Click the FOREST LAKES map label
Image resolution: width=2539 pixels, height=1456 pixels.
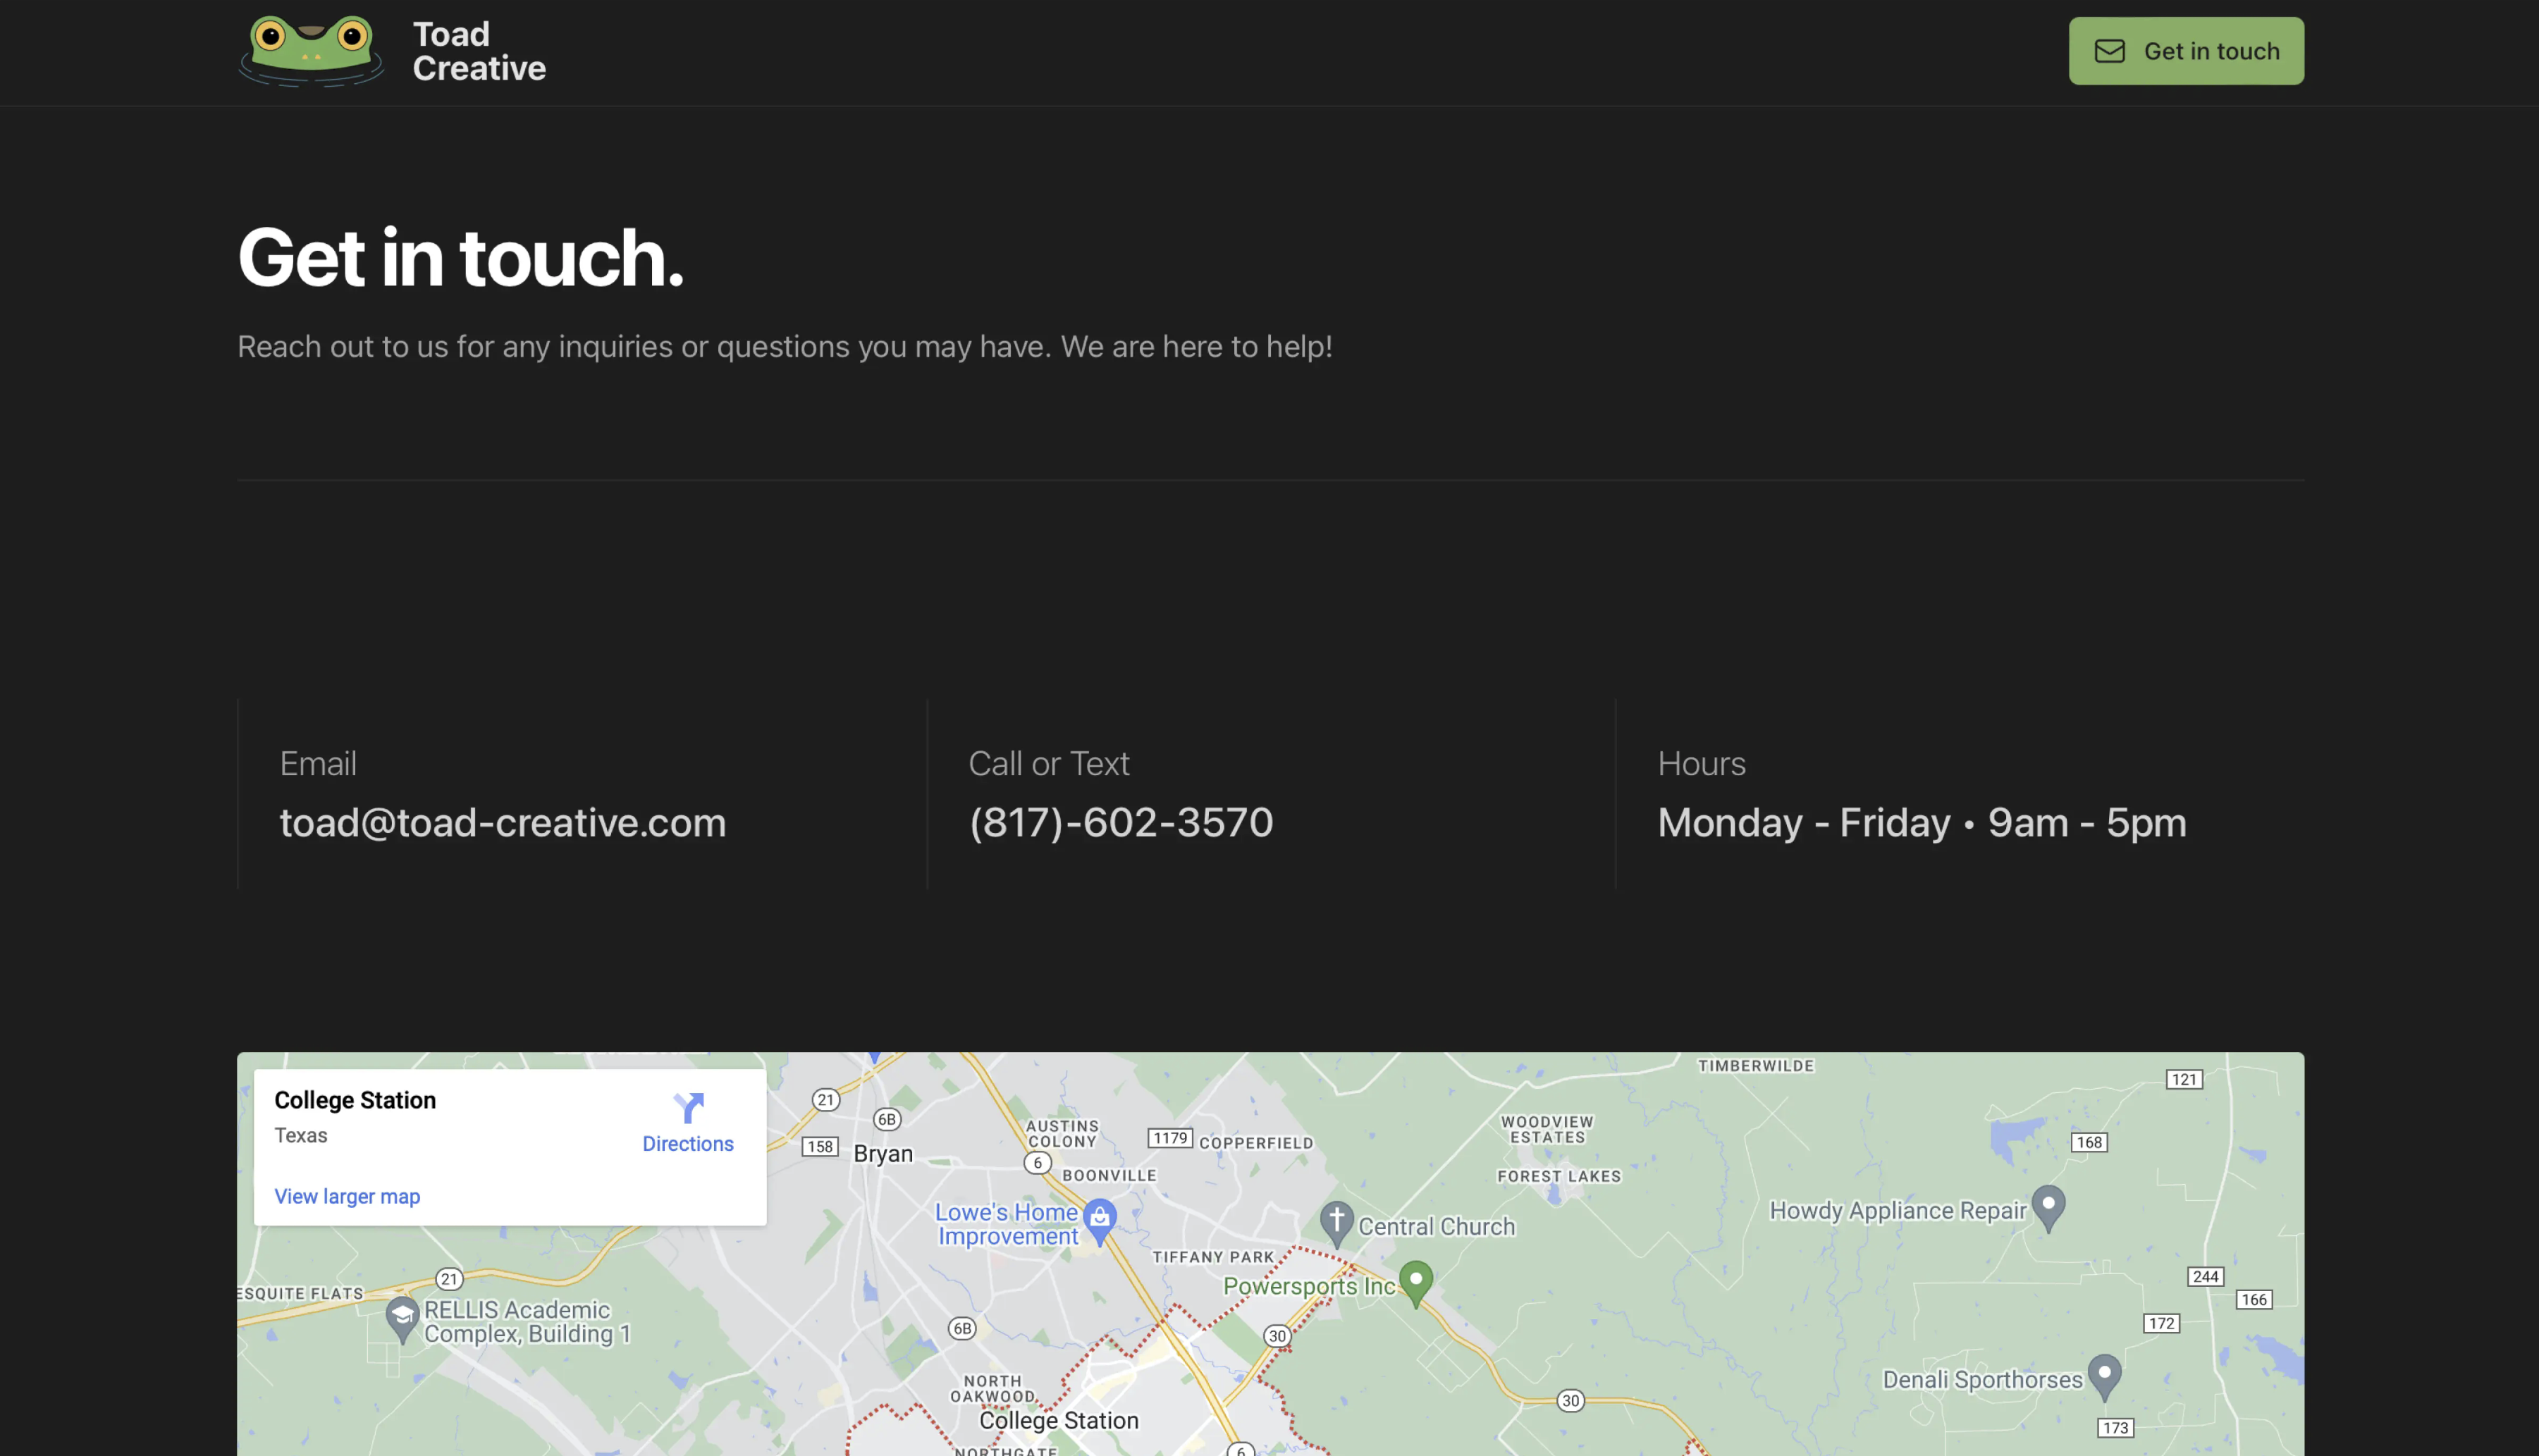(x=1559, y=1176)
